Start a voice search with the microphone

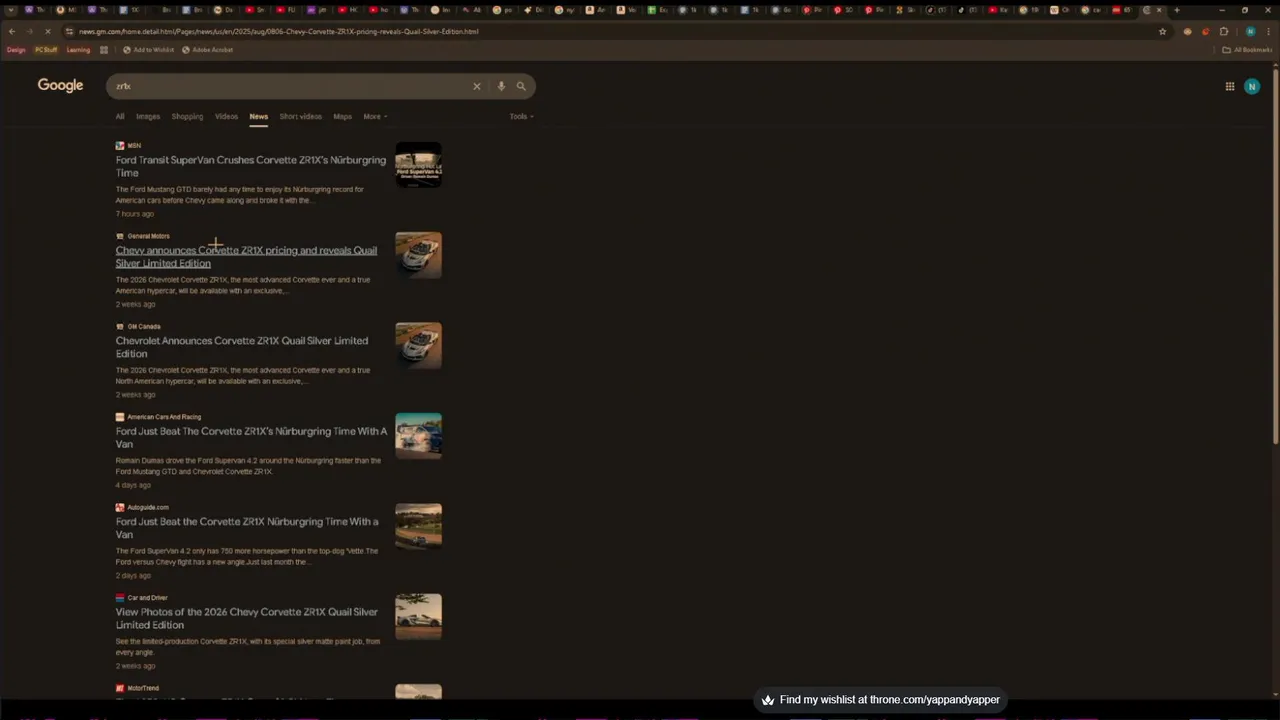pos(501,86)
